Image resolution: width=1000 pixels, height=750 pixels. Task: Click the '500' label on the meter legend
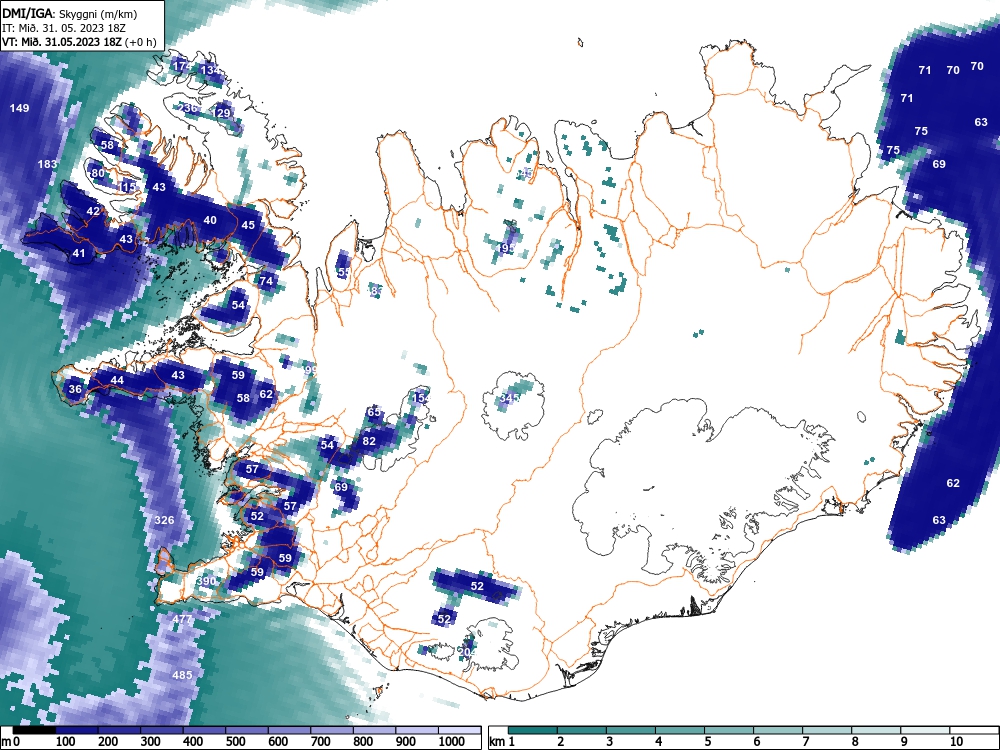click(x=236, y=741)
